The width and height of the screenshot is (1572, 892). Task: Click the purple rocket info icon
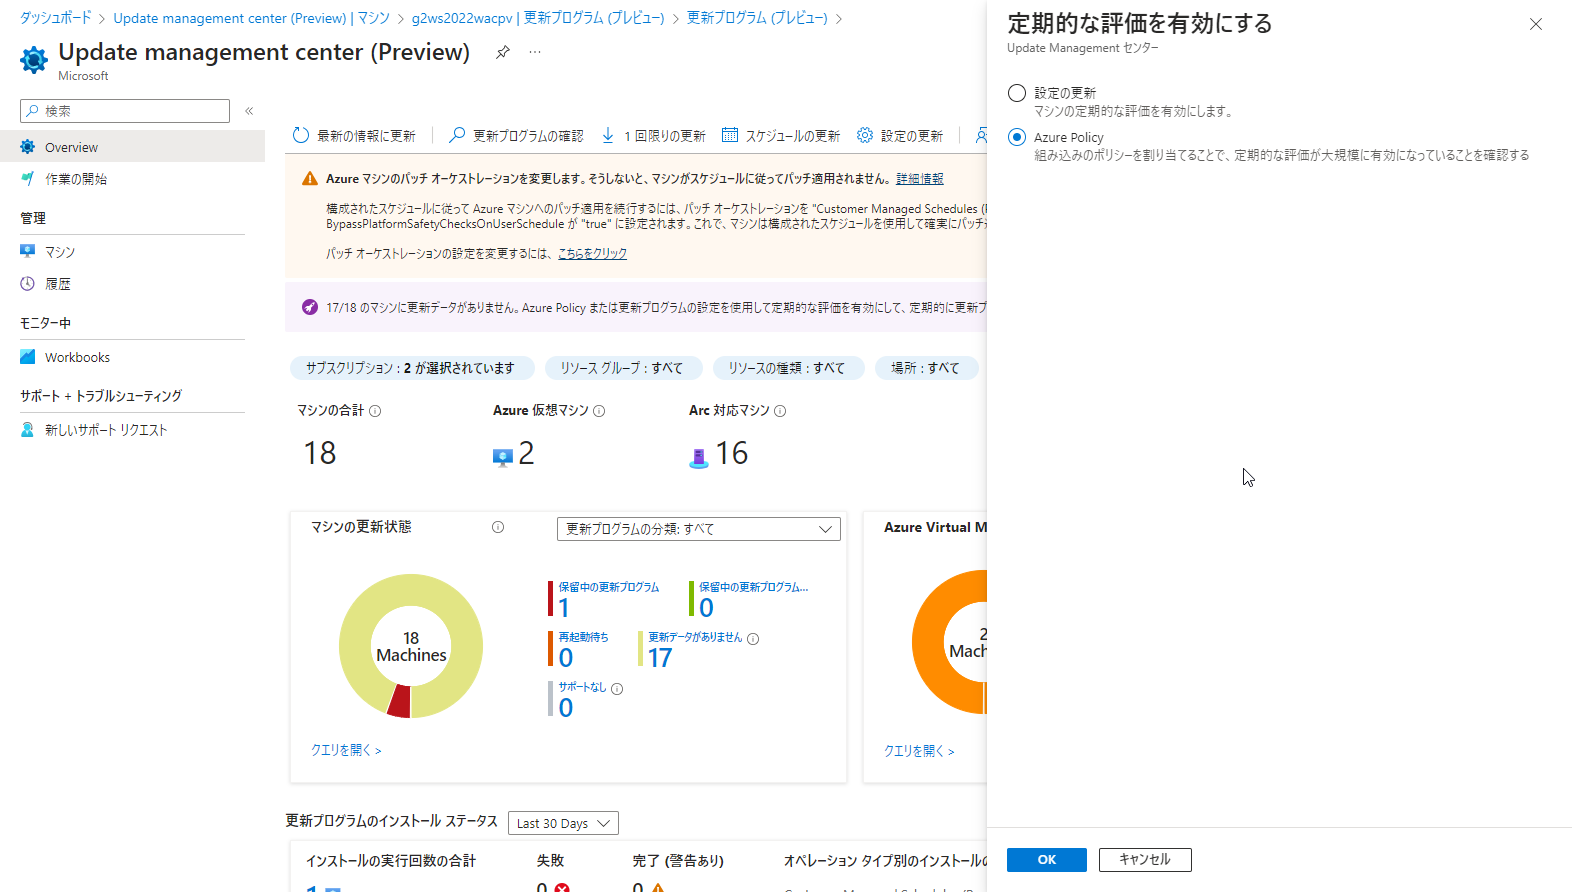click(x=310, y=307)
